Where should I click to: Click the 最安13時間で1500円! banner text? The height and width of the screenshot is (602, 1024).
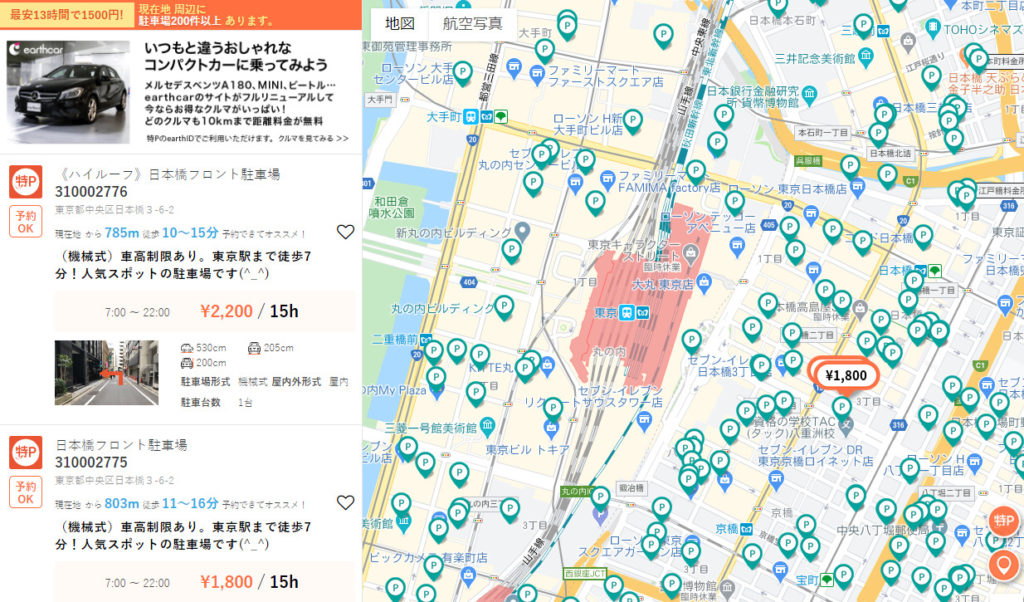coord(67,14)
